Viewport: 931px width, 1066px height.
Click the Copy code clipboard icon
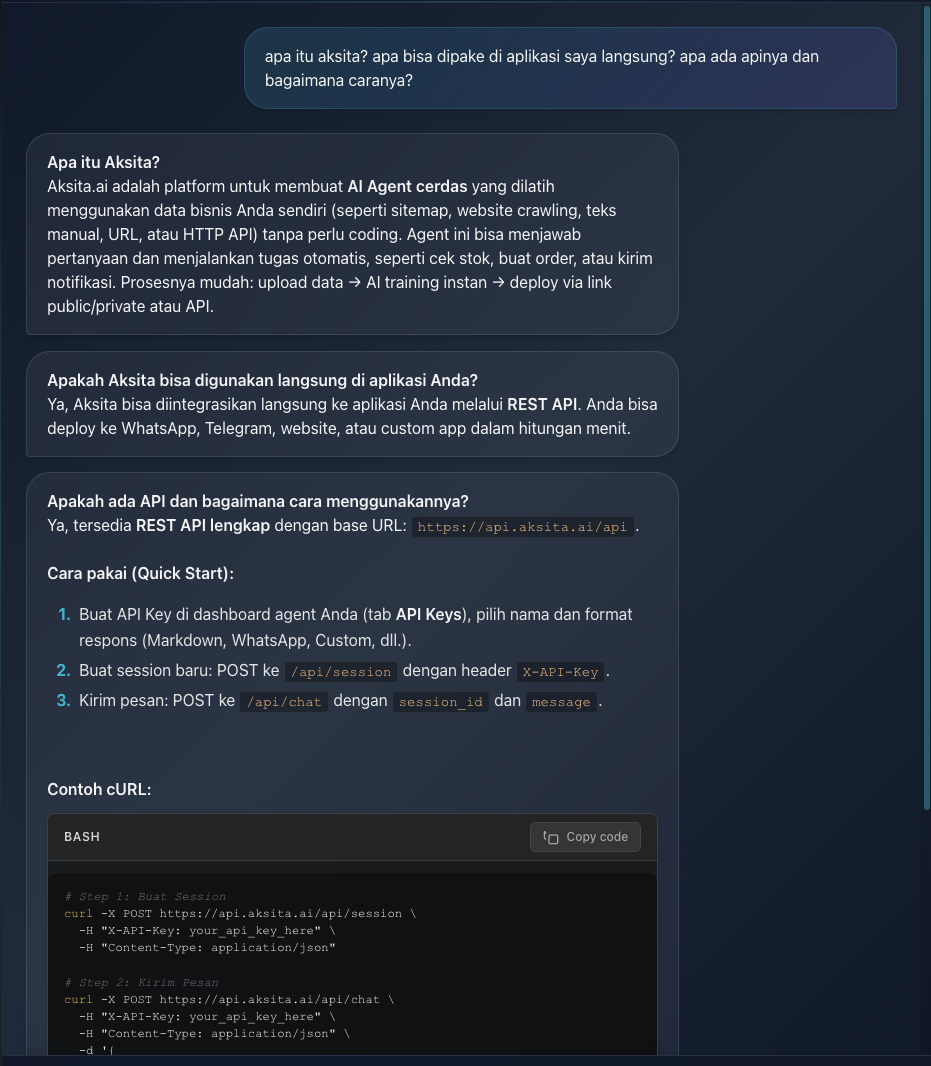point(552,837)
